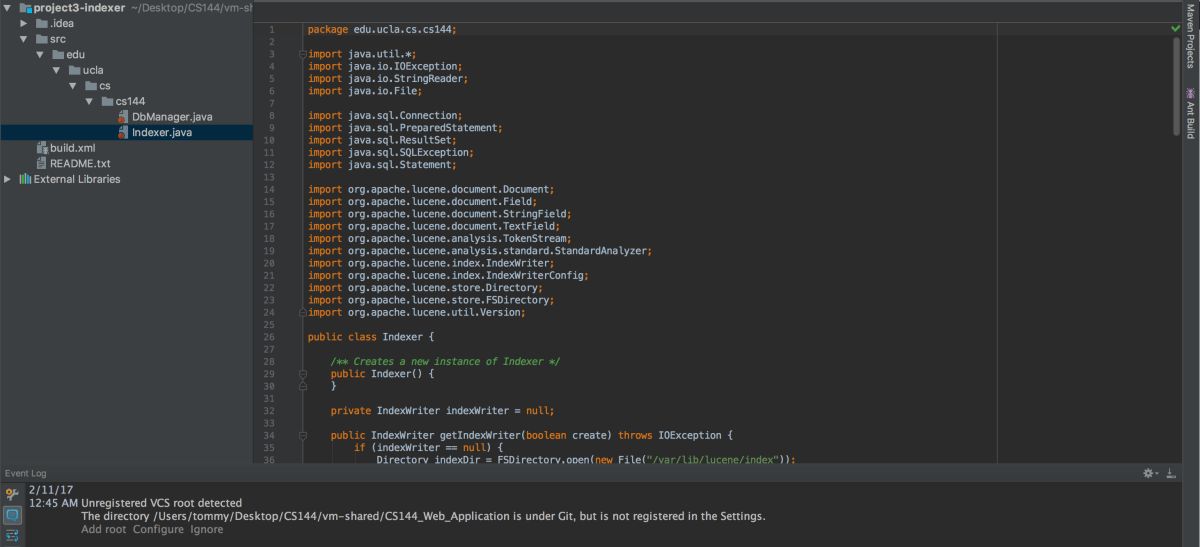Click the Configure link in Event Log

159,529
